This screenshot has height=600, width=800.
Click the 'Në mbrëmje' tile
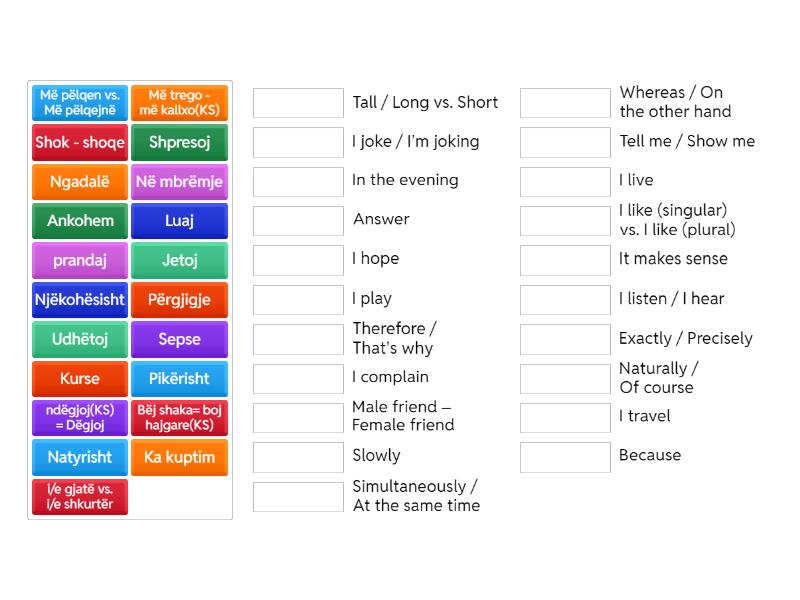tap(180, 182)
